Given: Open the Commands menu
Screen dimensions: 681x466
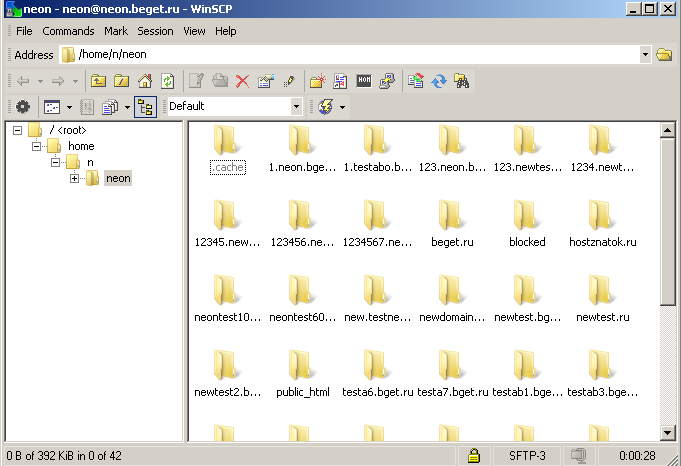Looking at the screenshot, I should tap(68, 31).
